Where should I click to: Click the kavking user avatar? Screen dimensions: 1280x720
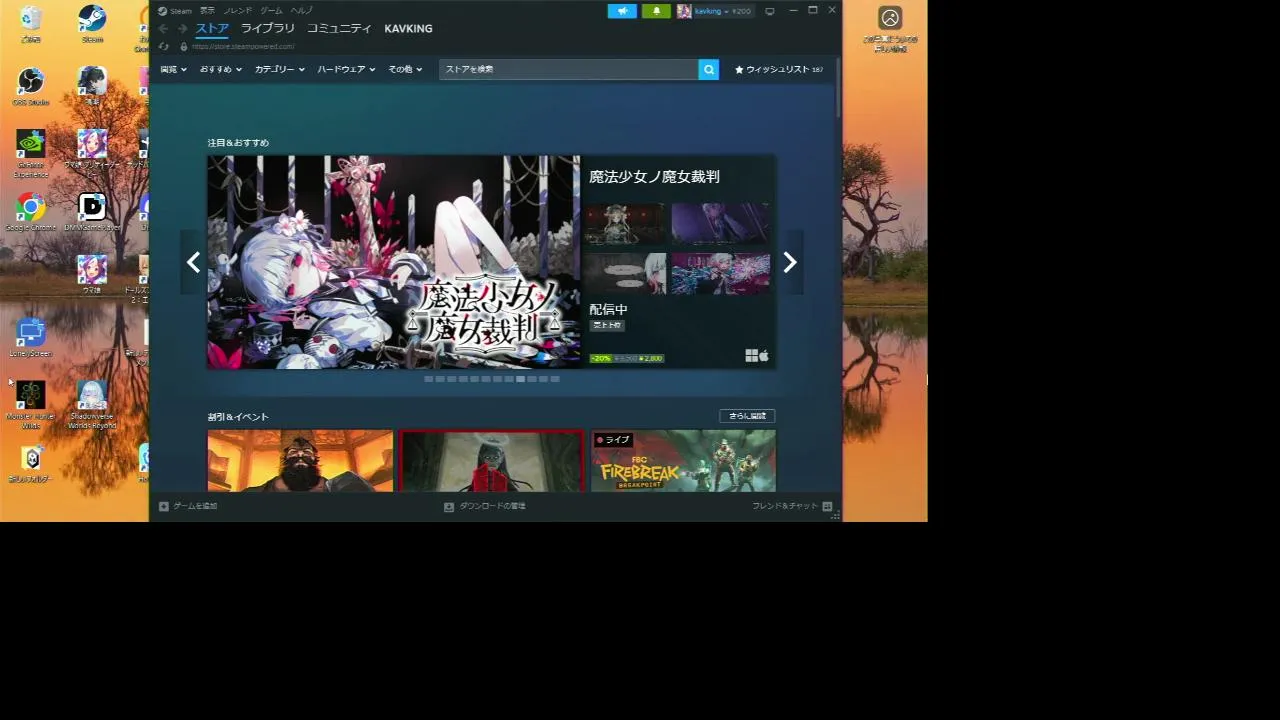pyautogui.click(x=684, y=11)
